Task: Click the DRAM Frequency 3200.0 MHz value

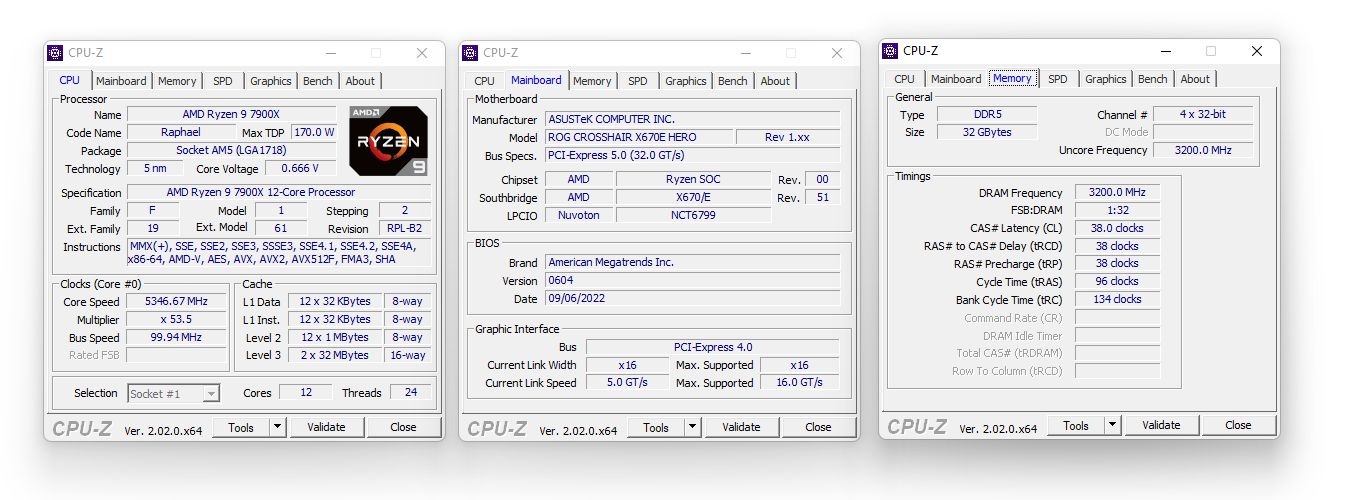Action: point(1117,193)
